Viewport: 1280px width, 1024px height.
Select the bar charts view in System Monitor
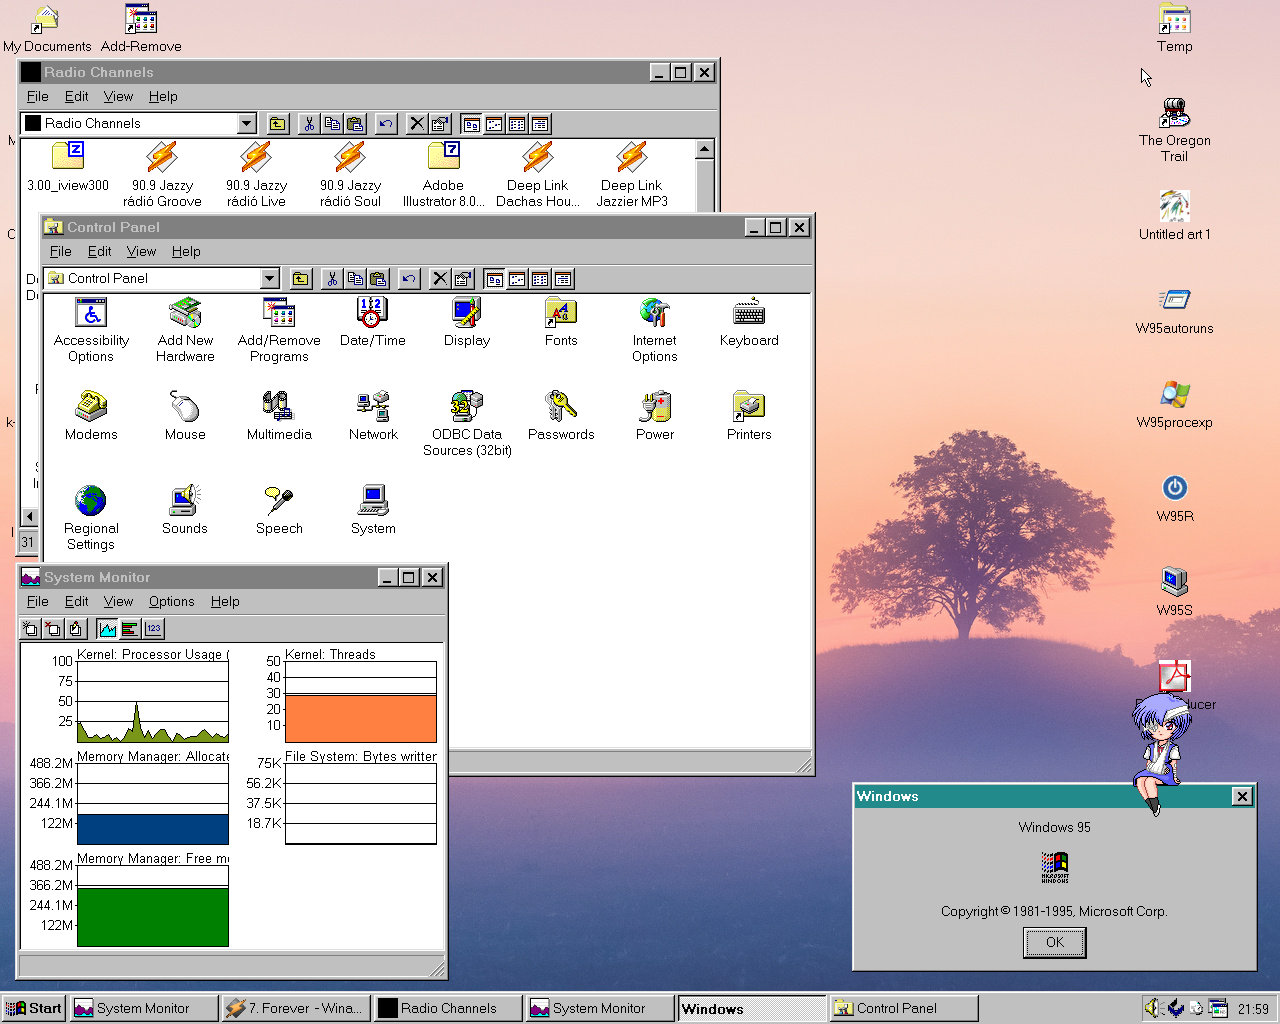point(130,629)
